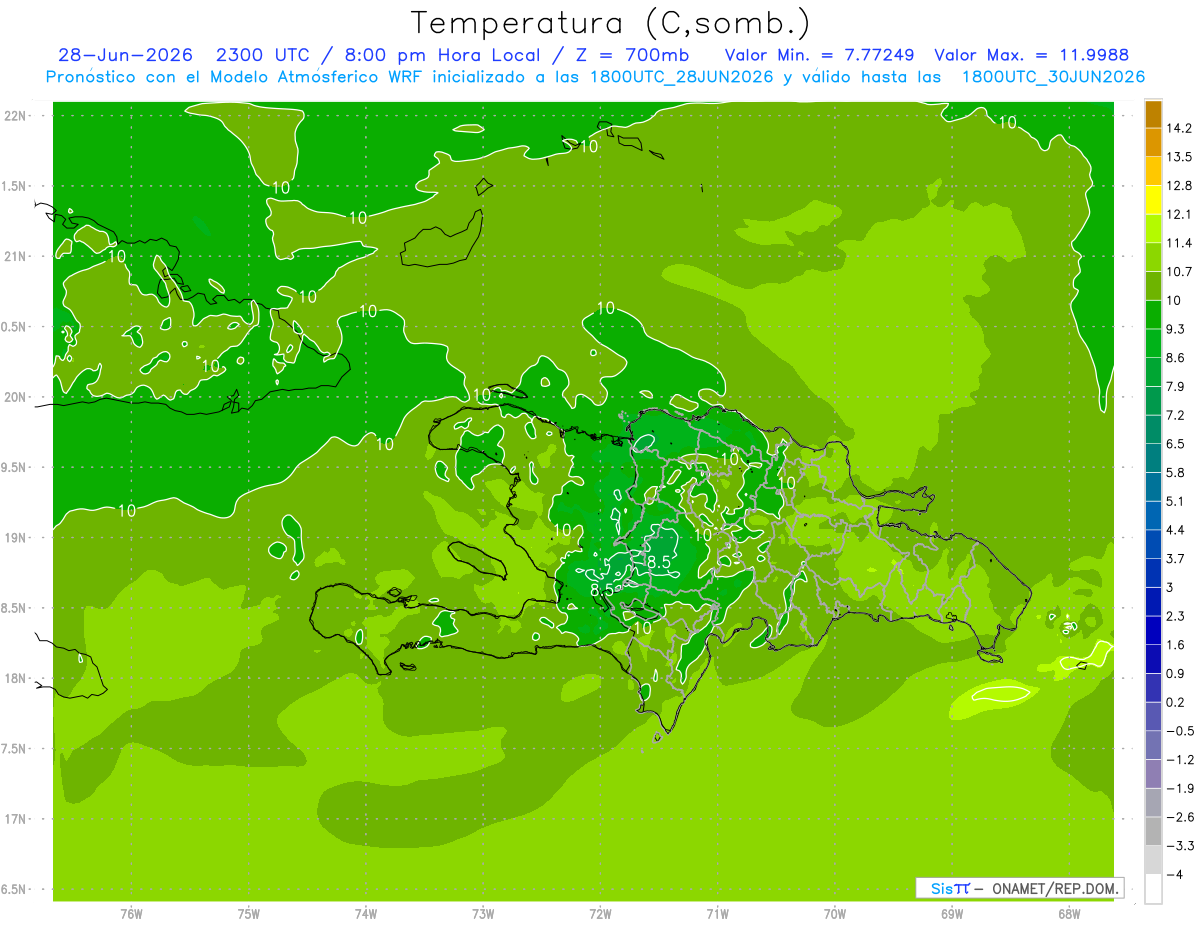This screenshot has height=927, width=1200.
Task: Click the 11.4 color bar label
Action: tap(1179, 243)
